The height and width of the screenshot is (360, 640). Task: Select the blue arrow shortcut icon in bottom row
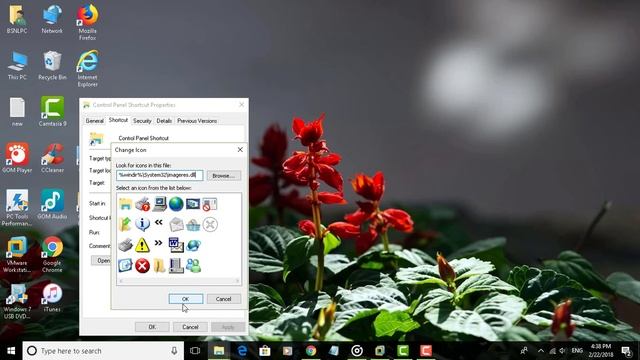point(125,266)
